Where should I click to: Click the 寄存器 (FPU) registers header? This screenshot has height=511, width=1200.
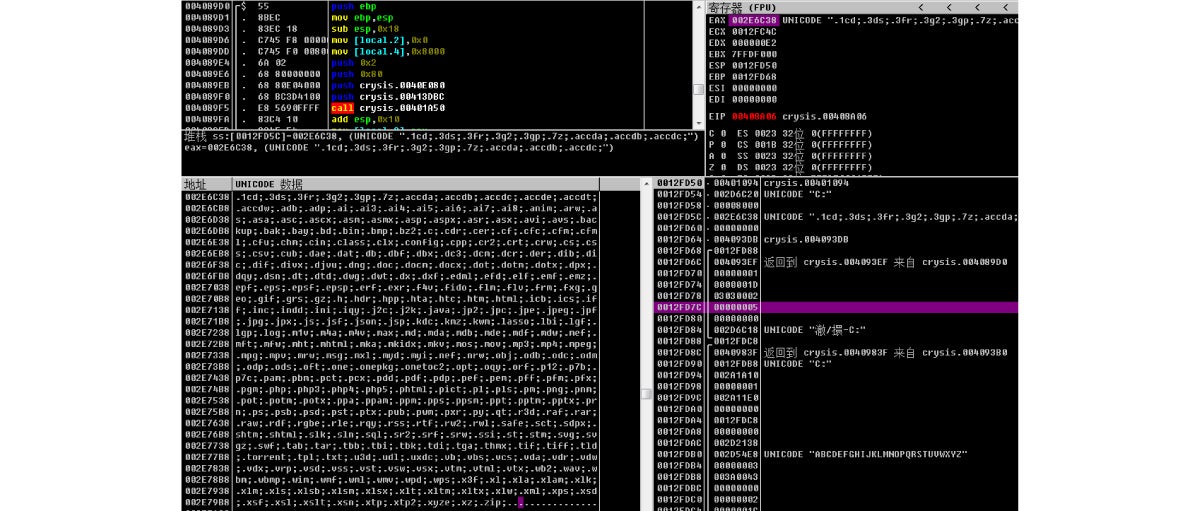click(x=742, y=7)
